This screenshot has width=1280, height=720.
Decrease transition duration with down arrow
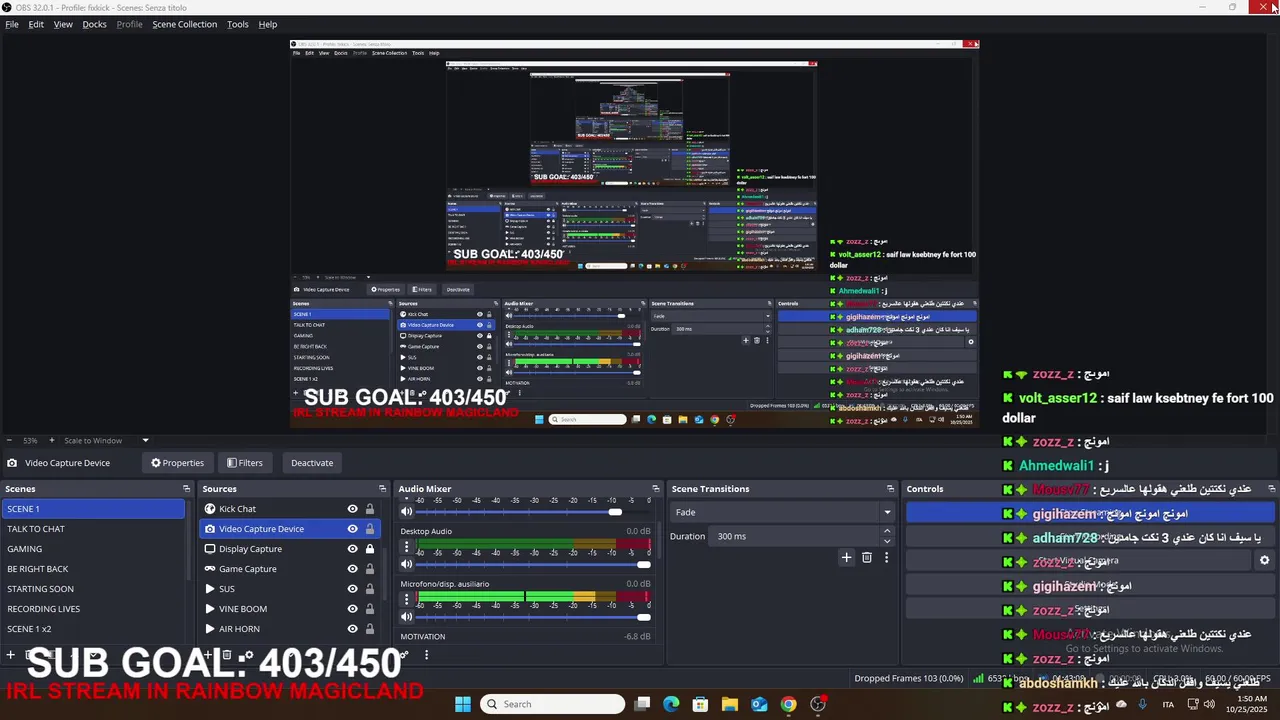tap(887, 541)
